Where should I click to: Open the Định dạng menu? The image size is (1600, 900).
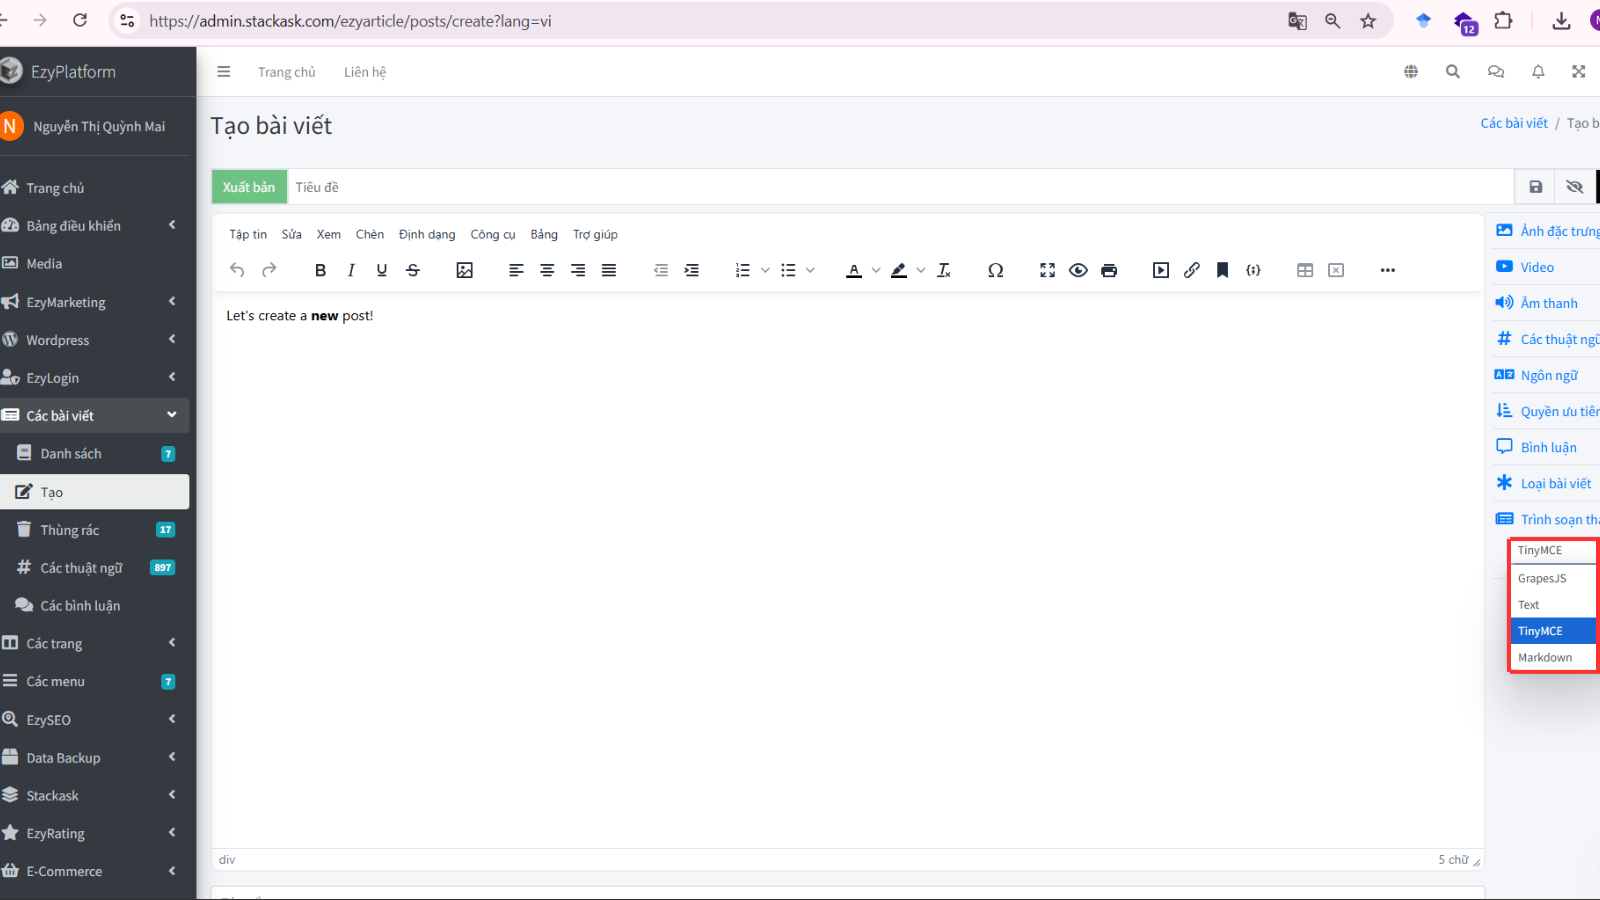tap(427, 234)
